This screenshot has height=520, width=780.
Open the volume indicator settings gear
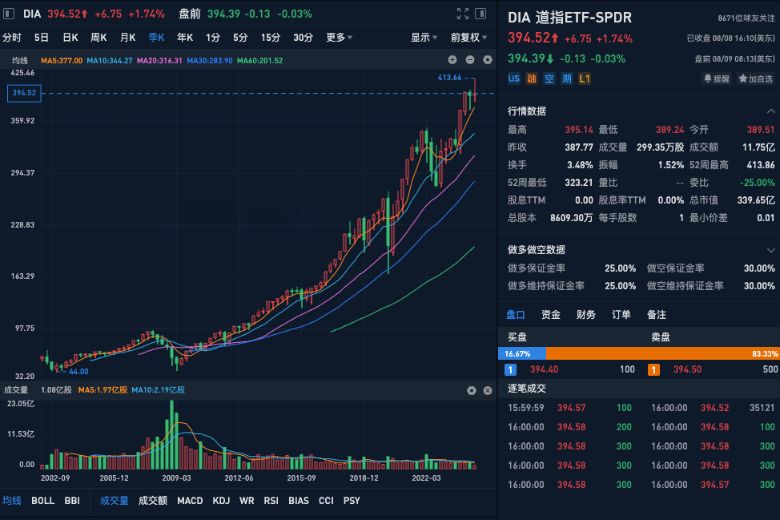coord(471,391)
